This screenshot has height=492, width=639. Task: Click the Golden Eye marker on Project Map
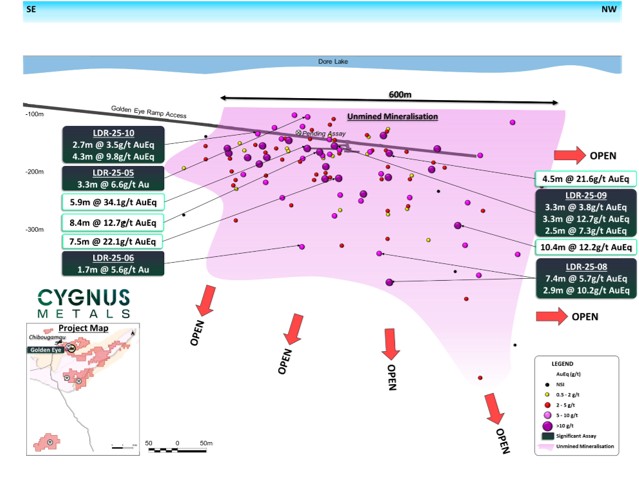72,347
